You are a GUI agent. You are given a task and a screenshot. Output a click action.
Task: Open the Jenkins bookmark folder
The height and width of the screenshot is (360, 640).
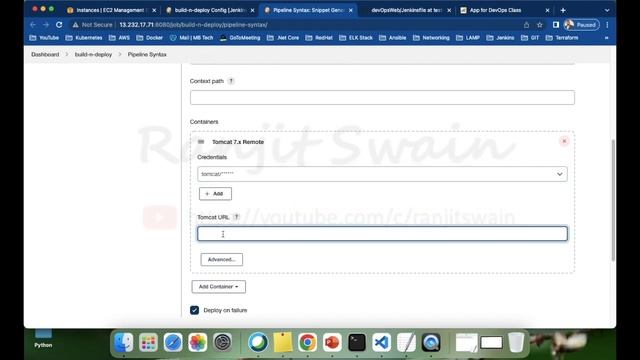click(500, 38)
